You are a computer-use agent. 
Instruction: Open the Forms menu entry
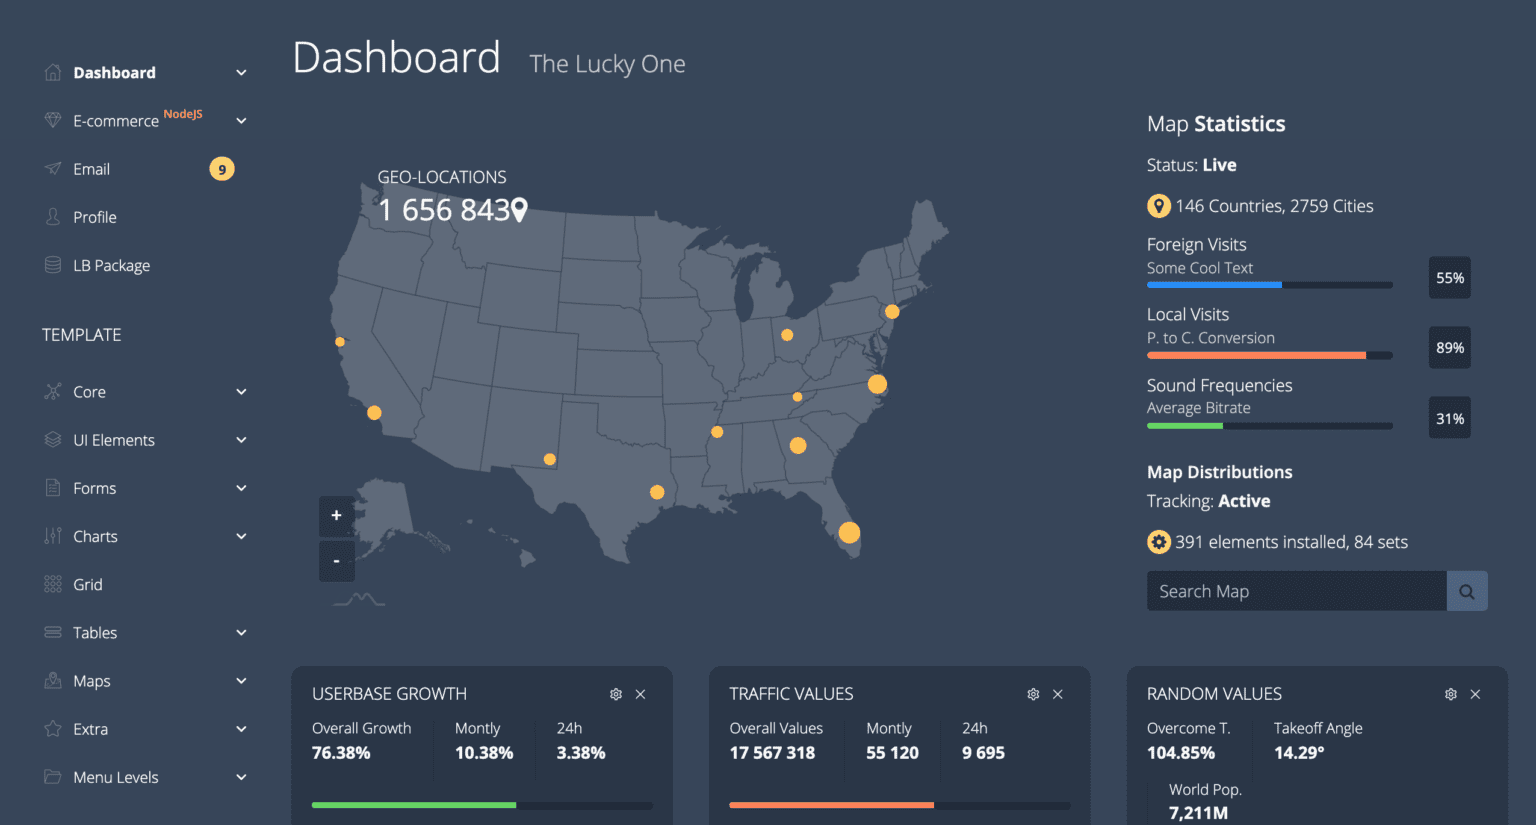click(95, 487)
